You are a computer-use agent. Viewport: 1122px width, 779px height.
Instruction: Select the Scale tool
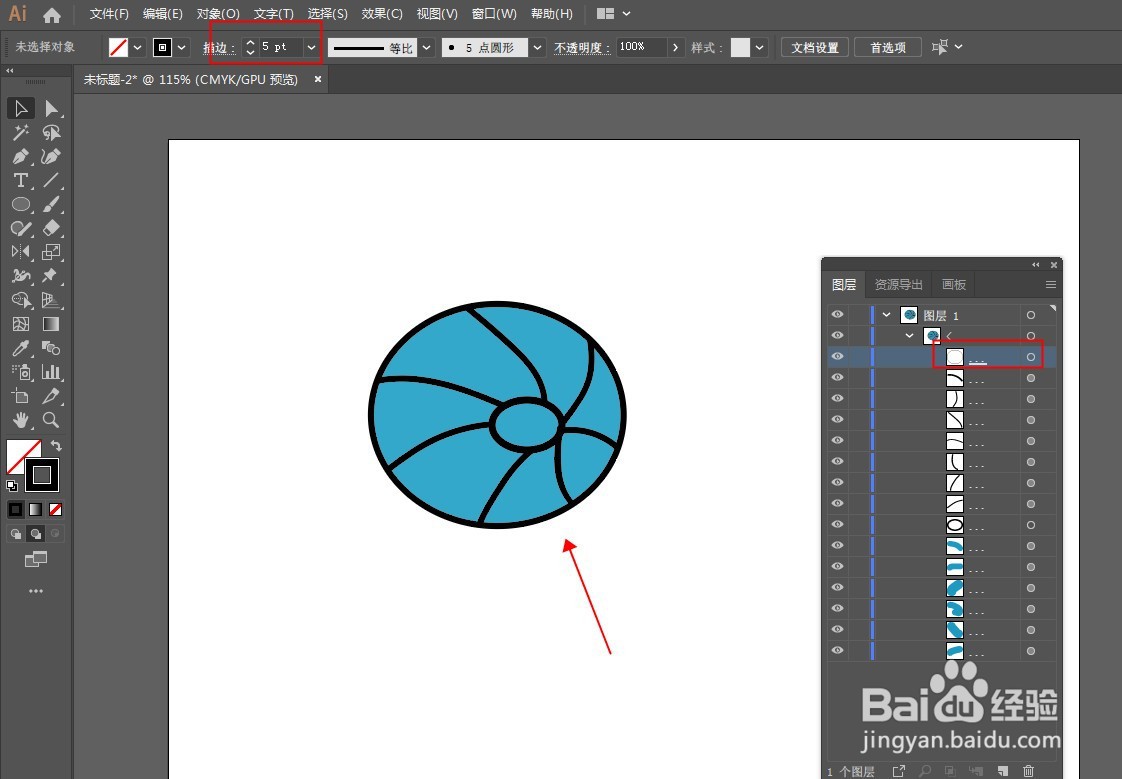(x=51, y=252)
